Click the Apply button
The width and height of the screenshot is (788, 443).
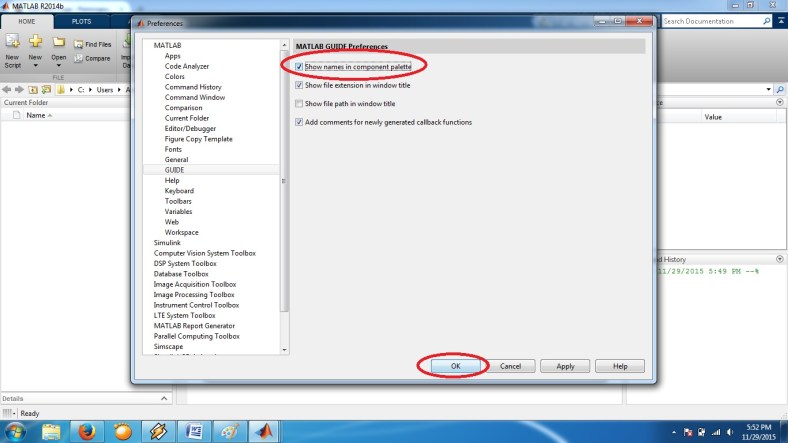pos(565,366)
